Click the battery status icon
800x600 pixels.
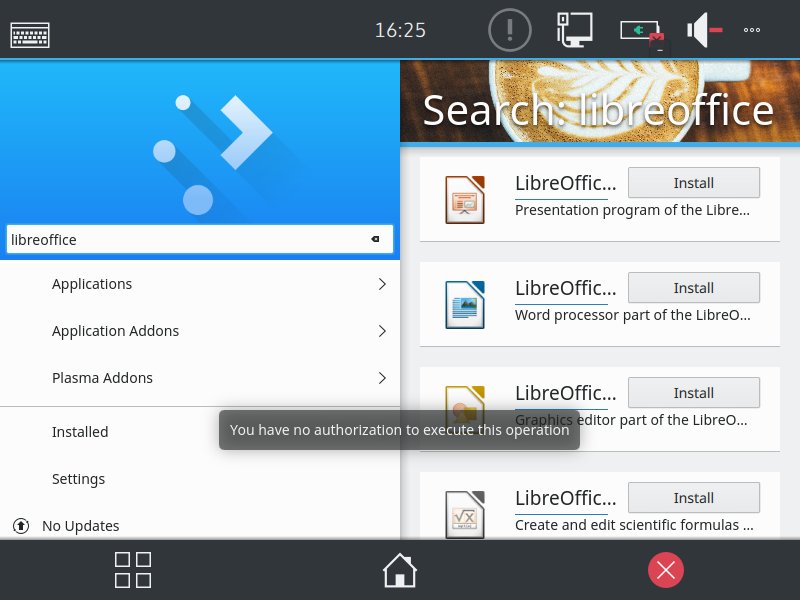pyautogui.click(x=641, y=32)
